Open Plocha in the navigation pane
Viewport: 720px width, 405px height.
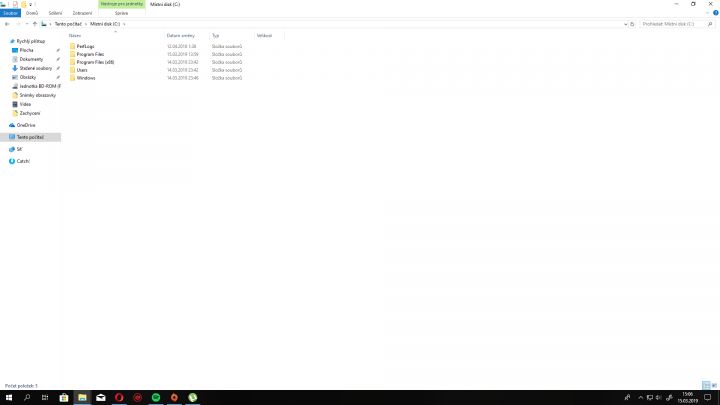coord(26,50)
